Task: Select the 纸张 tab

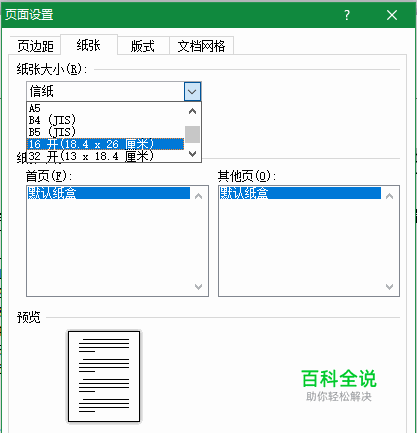Action: tap(89, 45)
